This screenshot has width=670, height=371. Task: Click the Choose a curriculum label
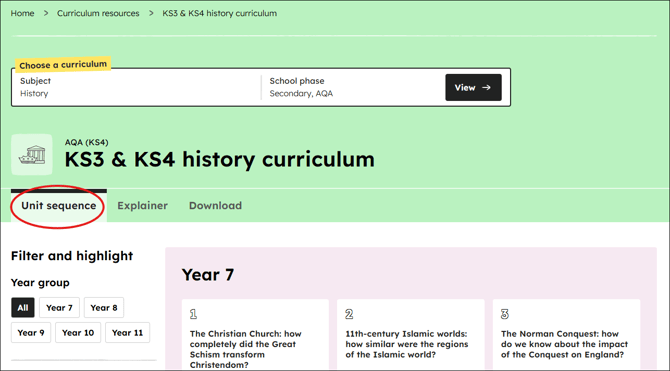pos(63,65)
